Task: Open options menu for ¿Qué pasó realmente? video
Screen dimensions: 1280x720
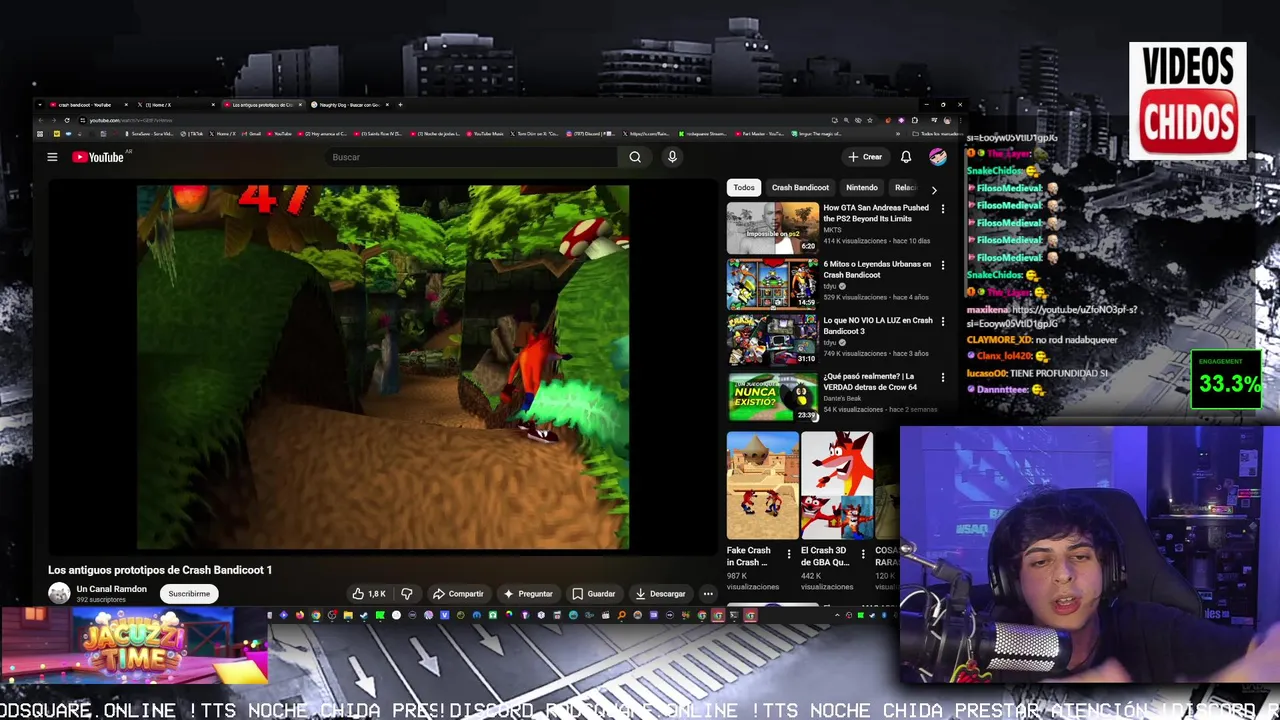Action: coord(943,377)
